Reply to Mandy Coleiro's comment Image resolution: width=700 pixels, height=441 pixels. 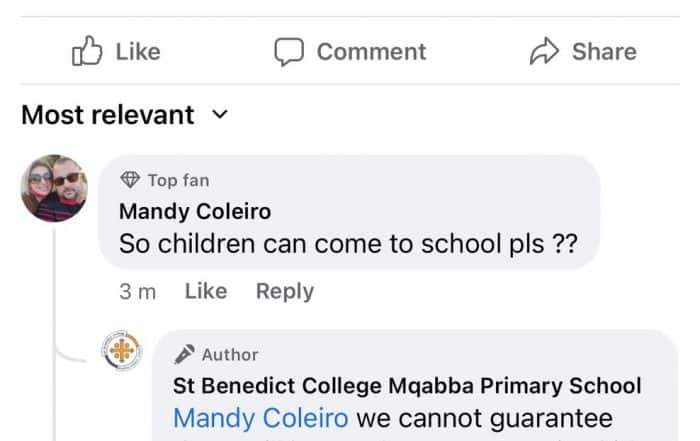click(x=285, y=291)
